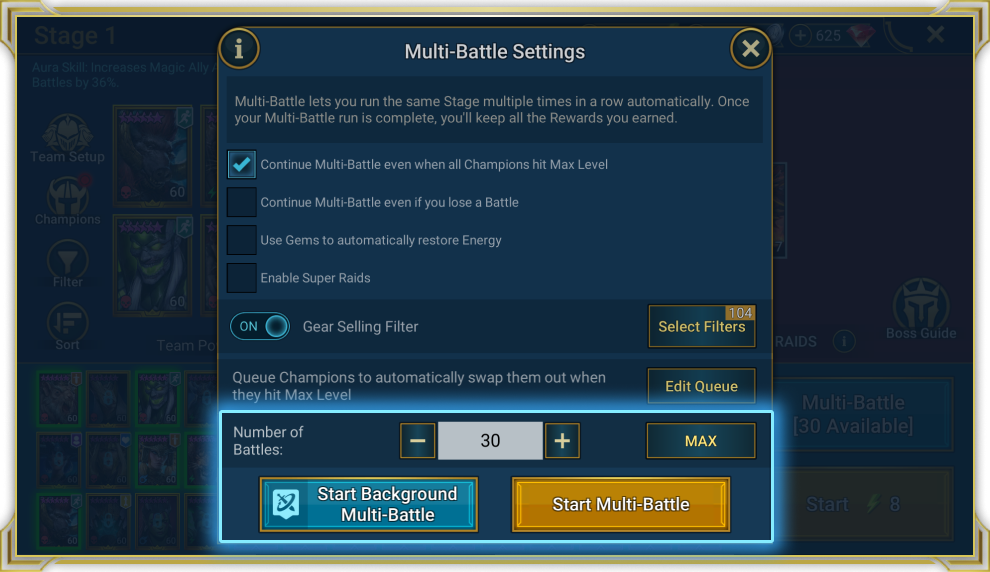Click the Edit Queue button

[x=701, y=386]
